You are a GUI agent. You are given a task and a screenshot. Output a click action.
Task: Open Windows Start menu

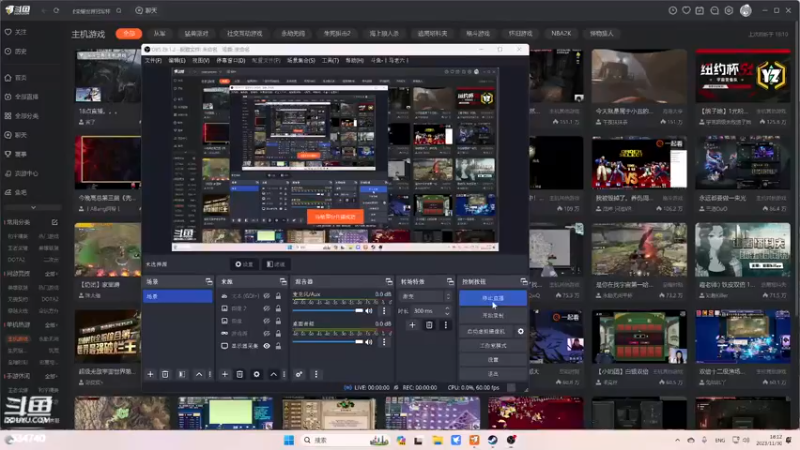click(x=289, y=440)
